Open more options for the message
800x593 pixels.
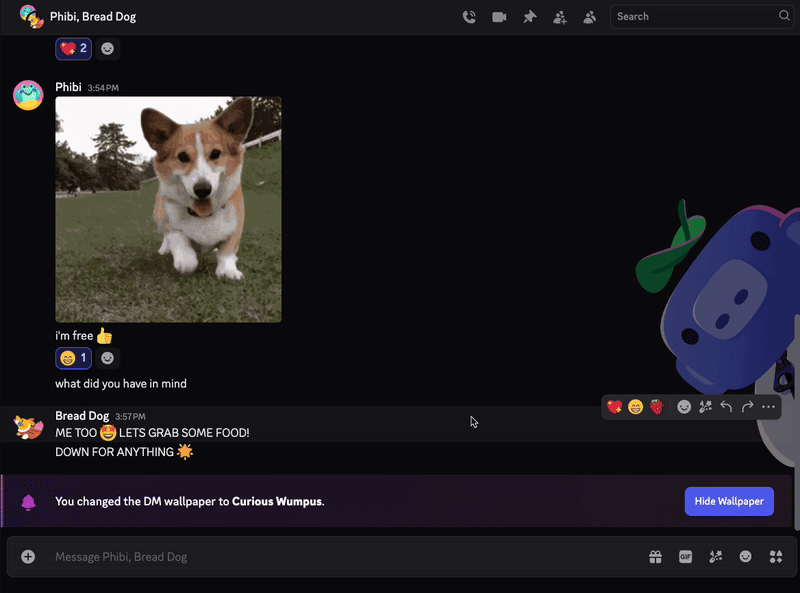[x=768, y=407]
